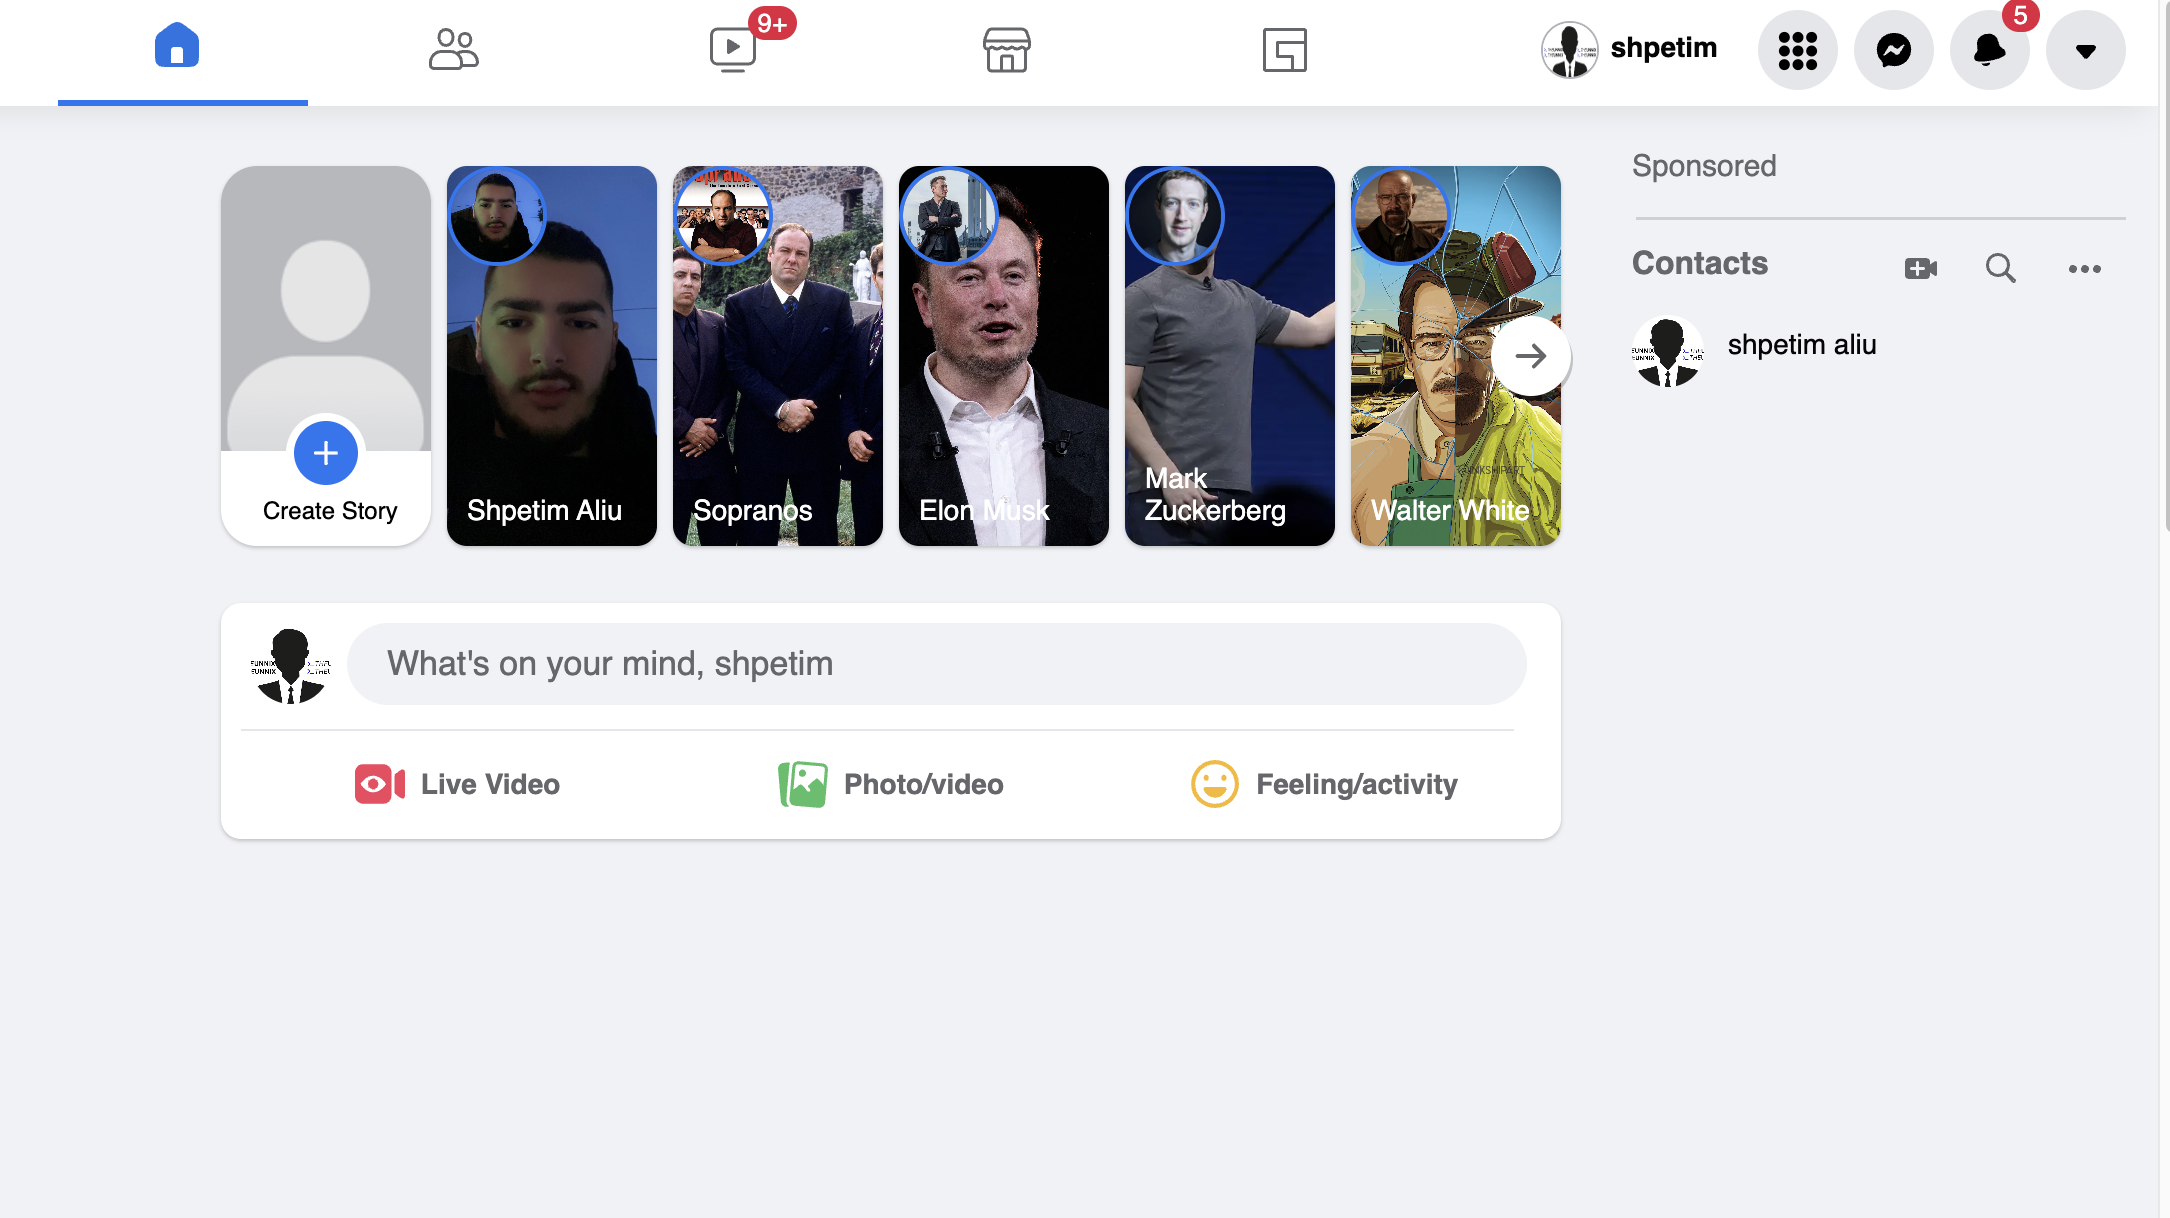Choose Feeling/activity for the post
2170x1218 pixels.
point(1323,784)
